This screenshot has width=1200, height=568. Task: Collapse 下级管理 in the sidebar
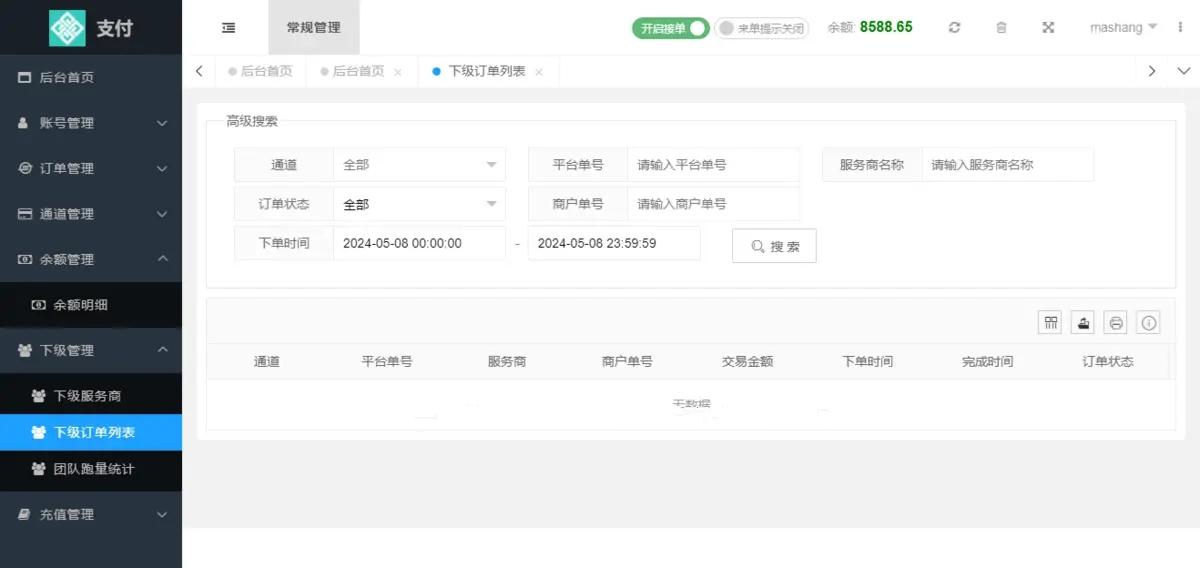pyautogui.click(x=91, y=350)
